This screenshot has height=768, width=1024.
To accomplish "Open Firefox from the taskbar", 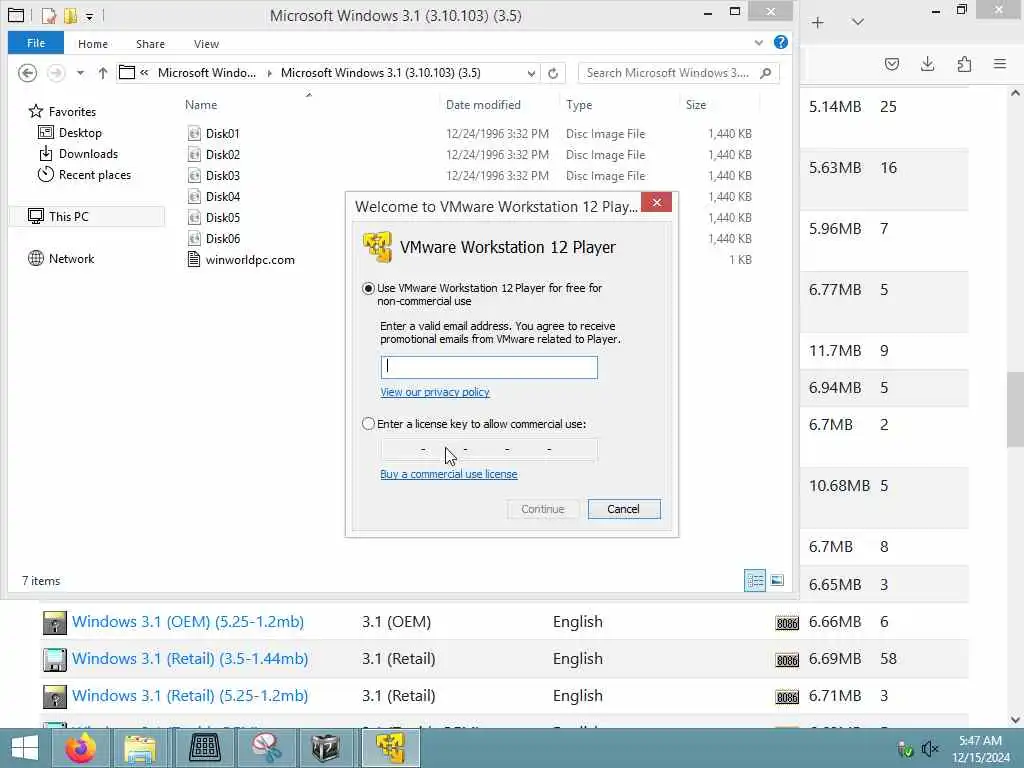I will [x=80, y=748].
